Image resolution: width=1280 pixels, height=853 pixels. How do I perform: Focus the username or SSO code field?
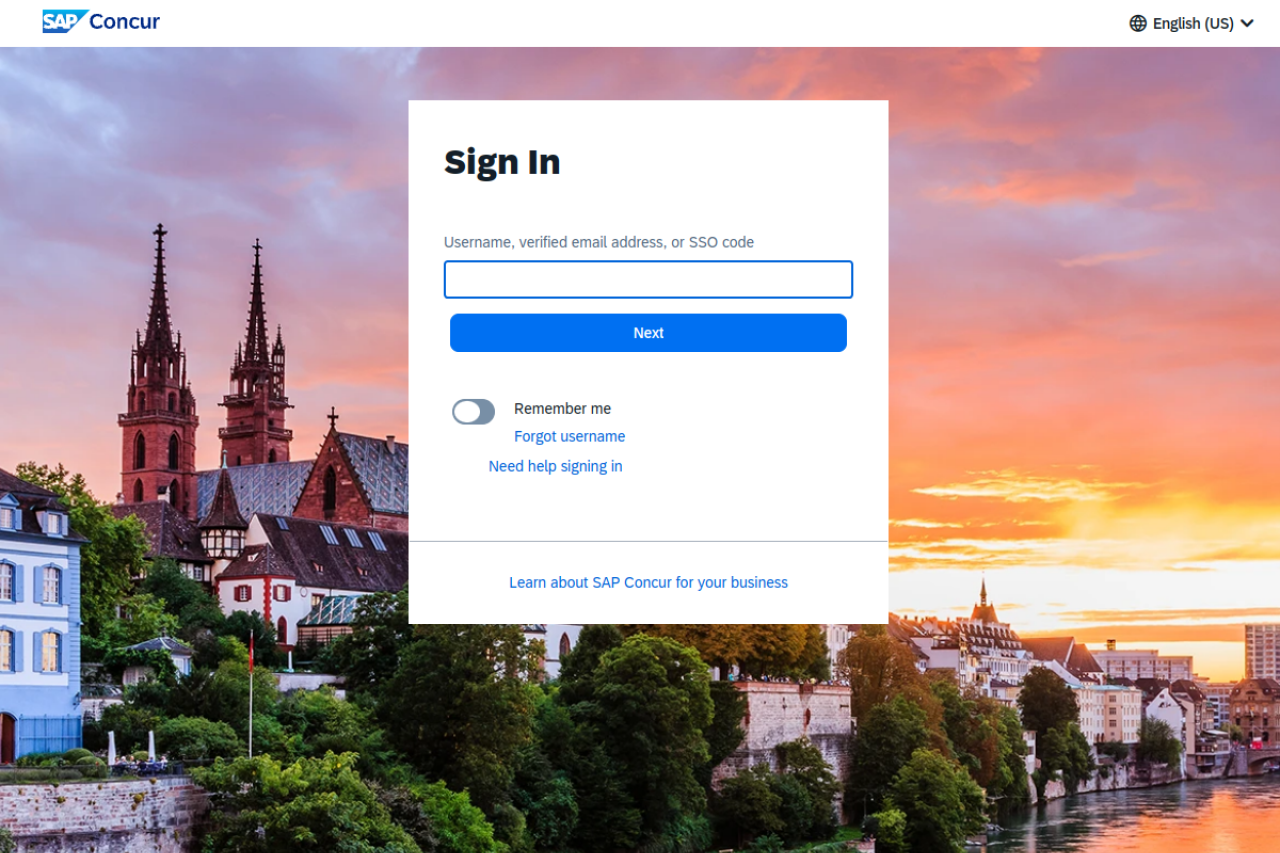click(648, 279)
